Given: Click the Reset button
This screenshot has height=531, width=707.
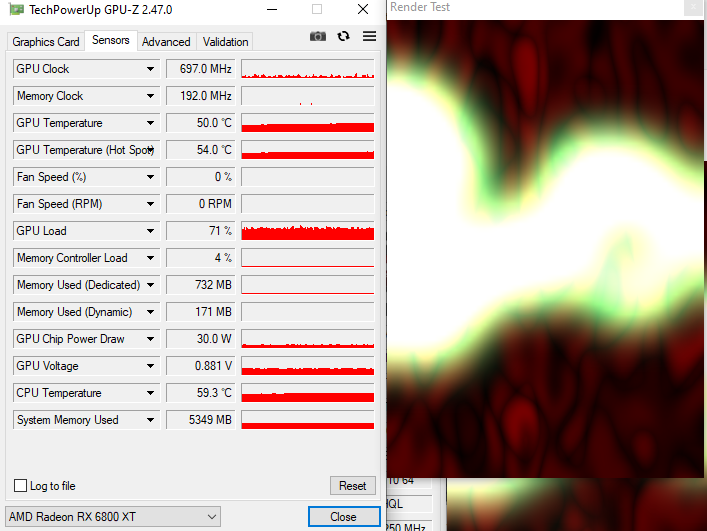Looking at the screenshot, I should (x=353, y=485).
